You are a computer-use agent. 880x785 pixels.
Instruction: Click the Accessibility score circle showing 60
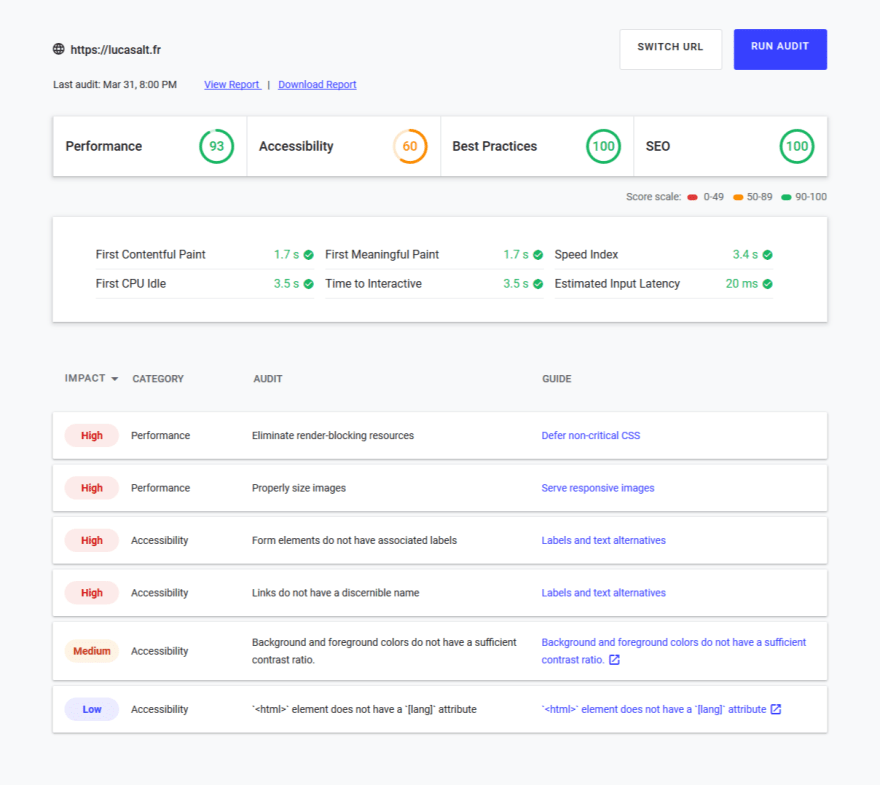click(410, 146)
